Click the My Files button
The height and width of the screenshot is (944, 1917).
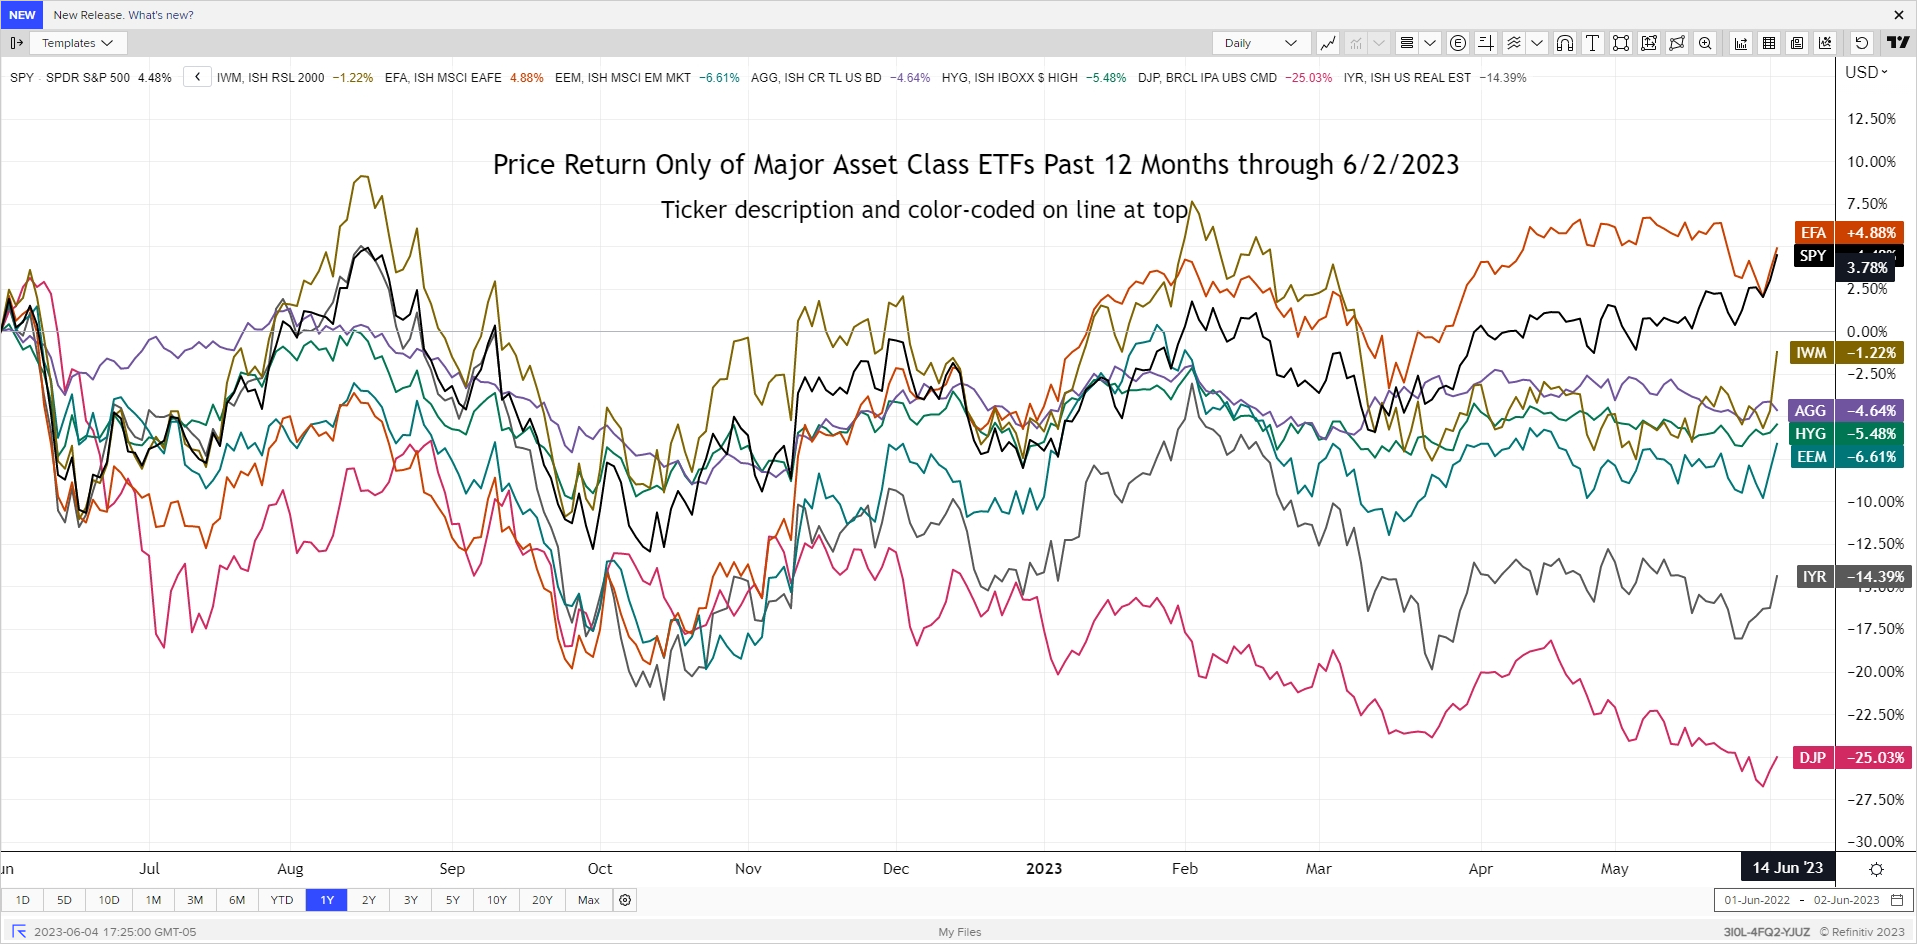(960, 932)
